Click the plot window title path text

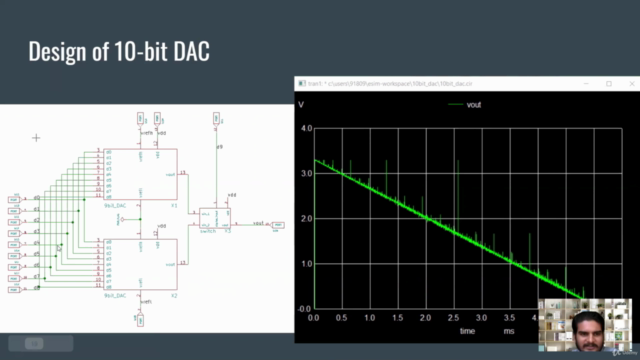[x=390, y=83]
